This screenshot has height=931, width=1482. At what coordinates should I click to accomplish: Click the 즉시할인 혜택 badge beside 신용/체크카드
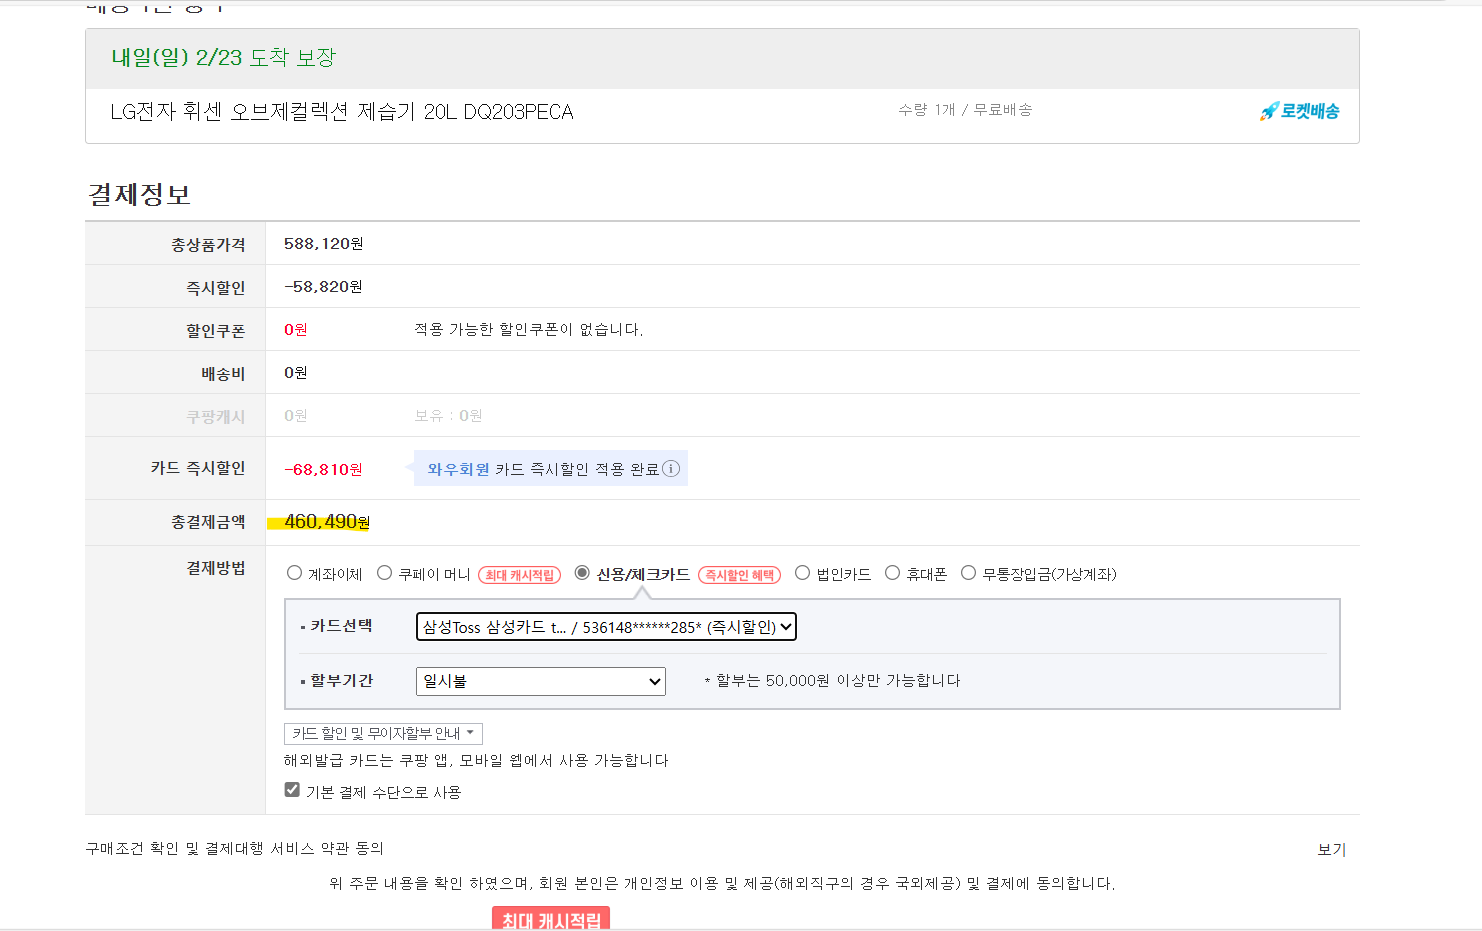pyautogui.click(x=739, y=575)
